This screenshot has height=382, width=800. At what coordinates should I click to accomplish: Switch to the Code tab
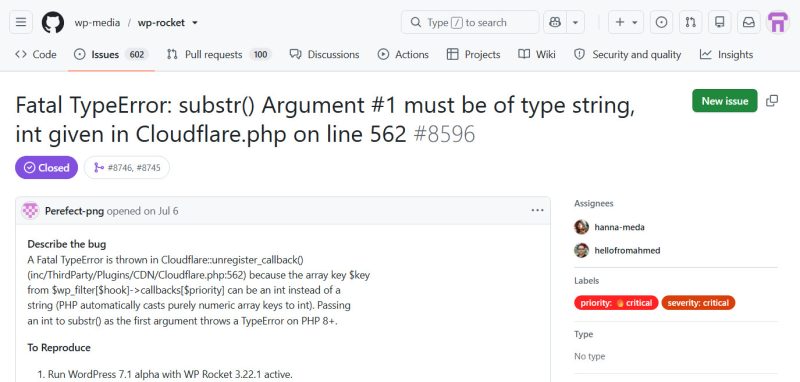(36, 55)
